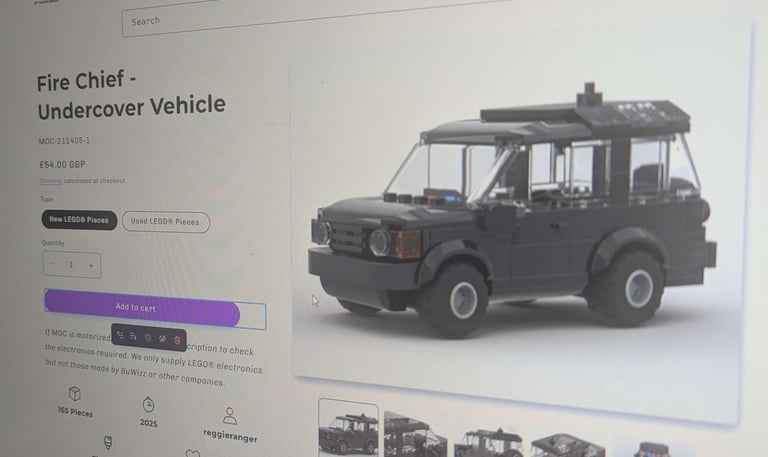Click the hide block eye-slash icon
The image size is (768, 457).
coord(162,338)
